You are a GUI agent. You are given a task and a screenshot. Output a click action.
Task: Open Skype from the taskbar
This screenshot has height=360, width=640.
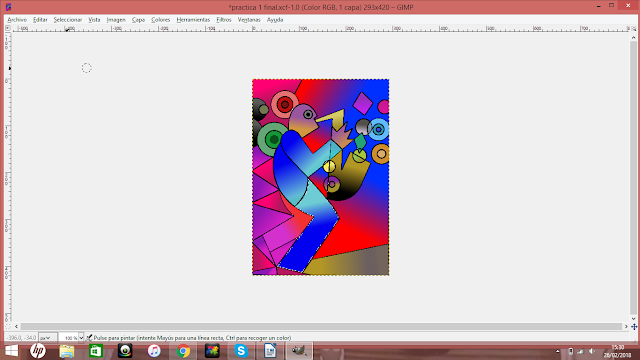coord(241,351)
